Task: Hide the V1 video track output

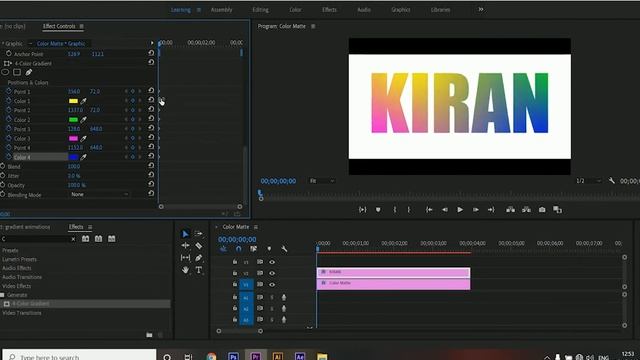Action: (x=272, y=284)
